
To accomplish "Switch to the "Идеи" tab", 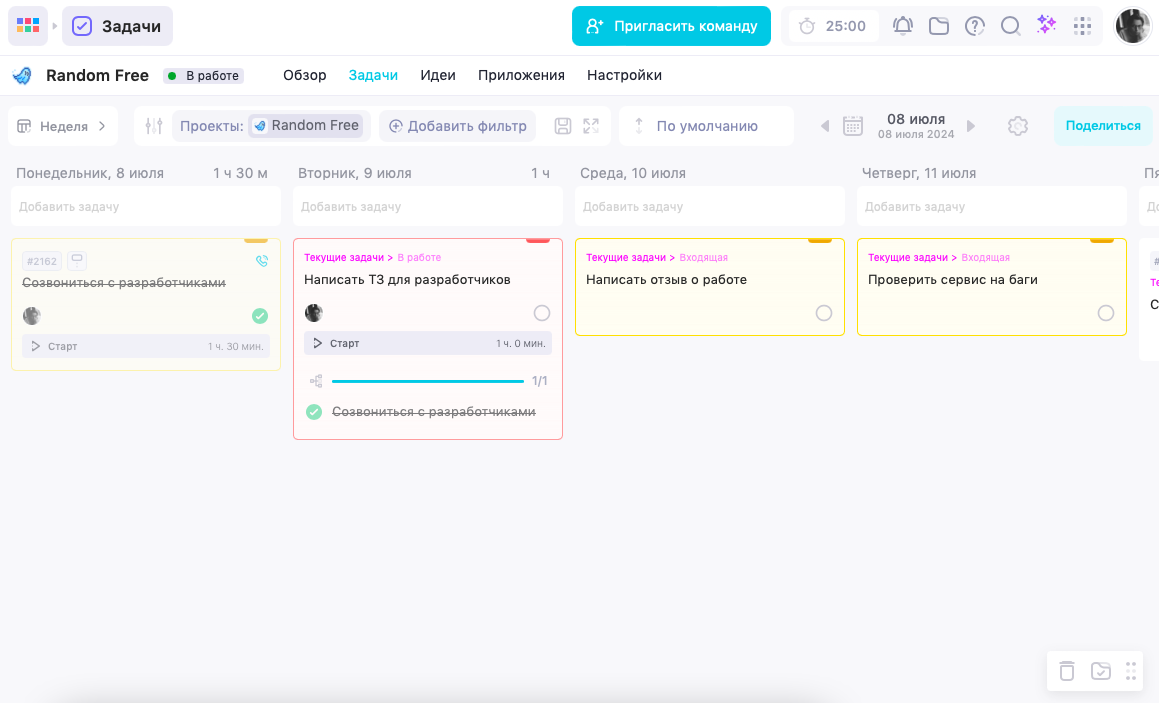I will (x=438, y=75).
